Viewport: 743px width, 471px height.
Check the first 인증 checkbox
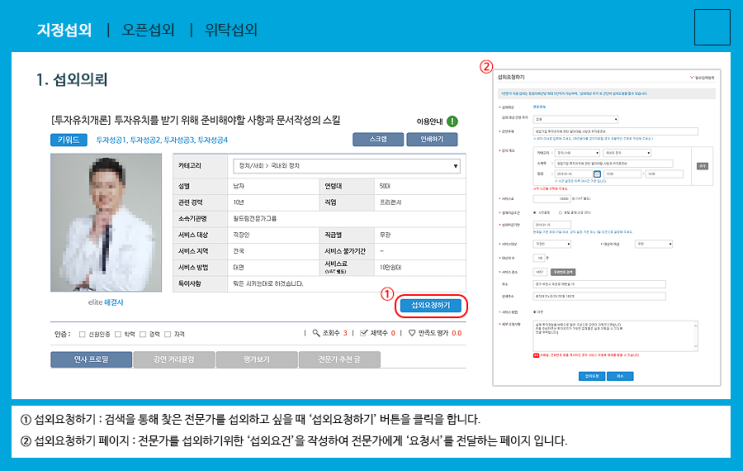tap(82, 334)
